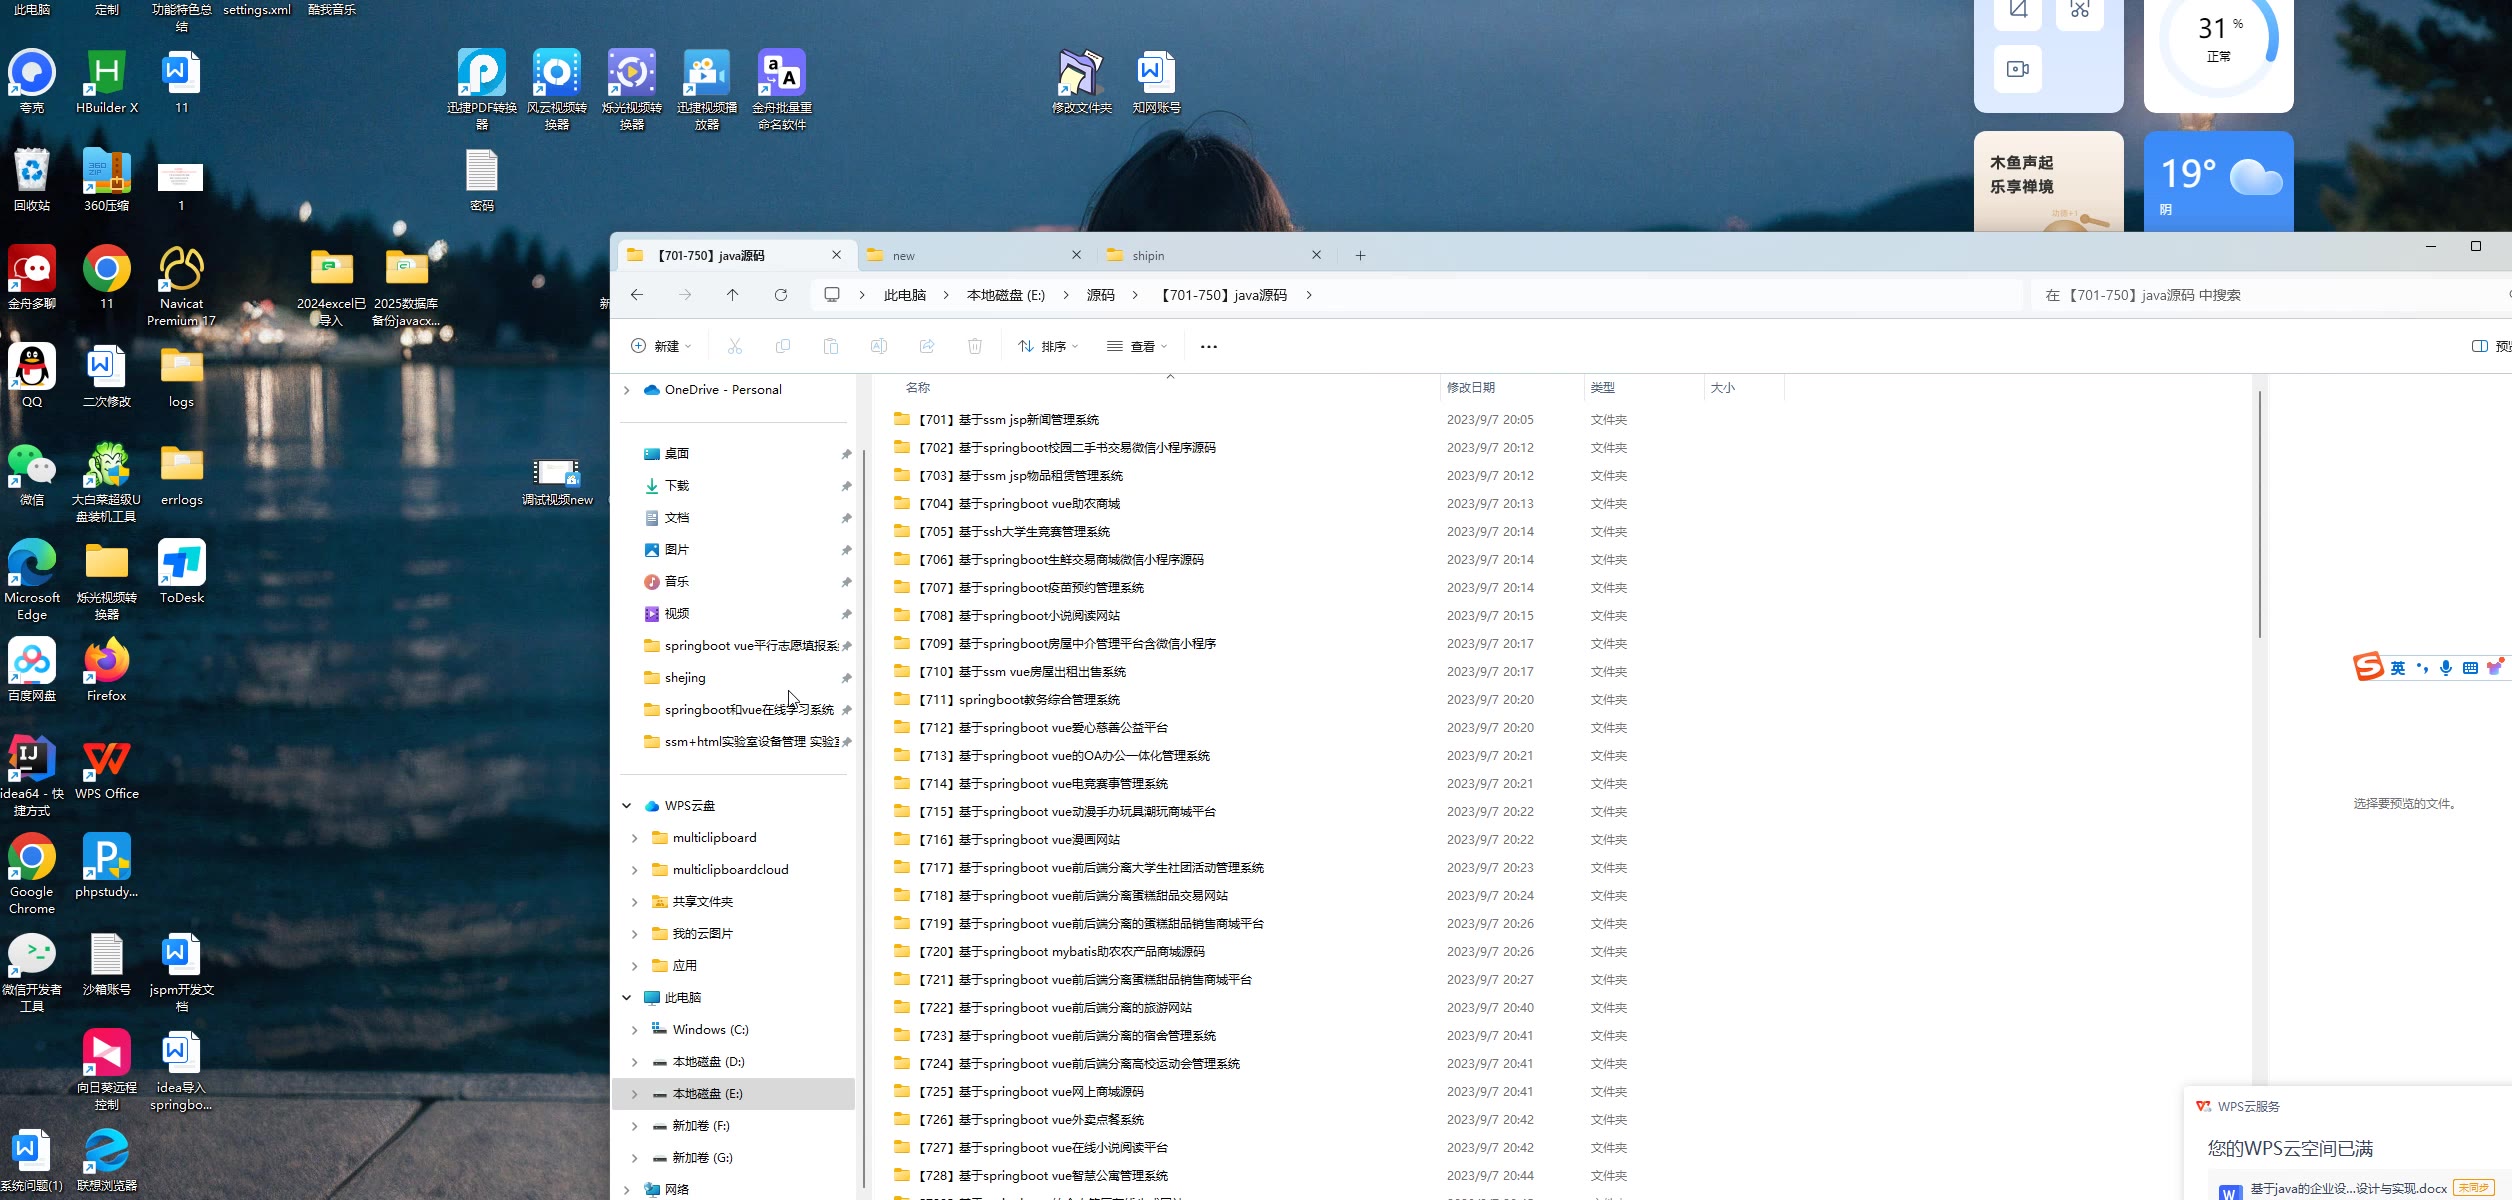Open the Microsoft Edge desktop icon
Screen dimensions: 2512x1200
coord(32,581)
